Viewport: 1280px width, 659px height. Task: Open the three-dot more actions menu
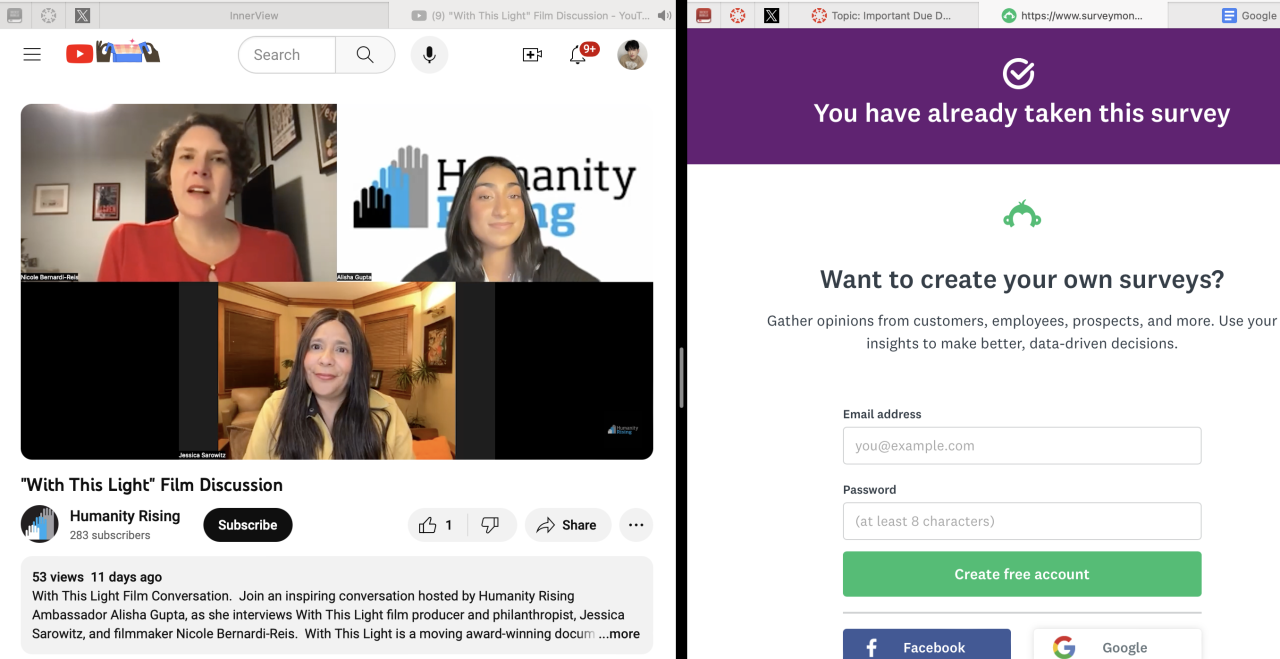click(x=636, y=525)
